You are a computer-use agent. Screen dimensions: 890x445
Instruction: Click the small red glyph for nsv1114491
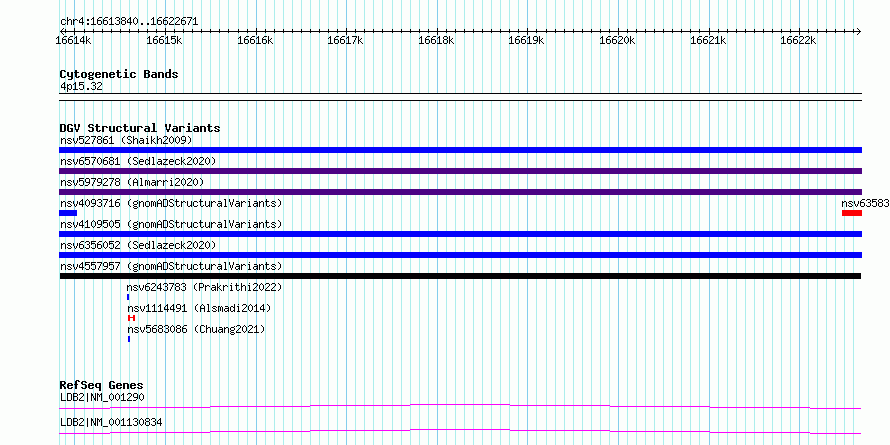click(x=131, y=318)
